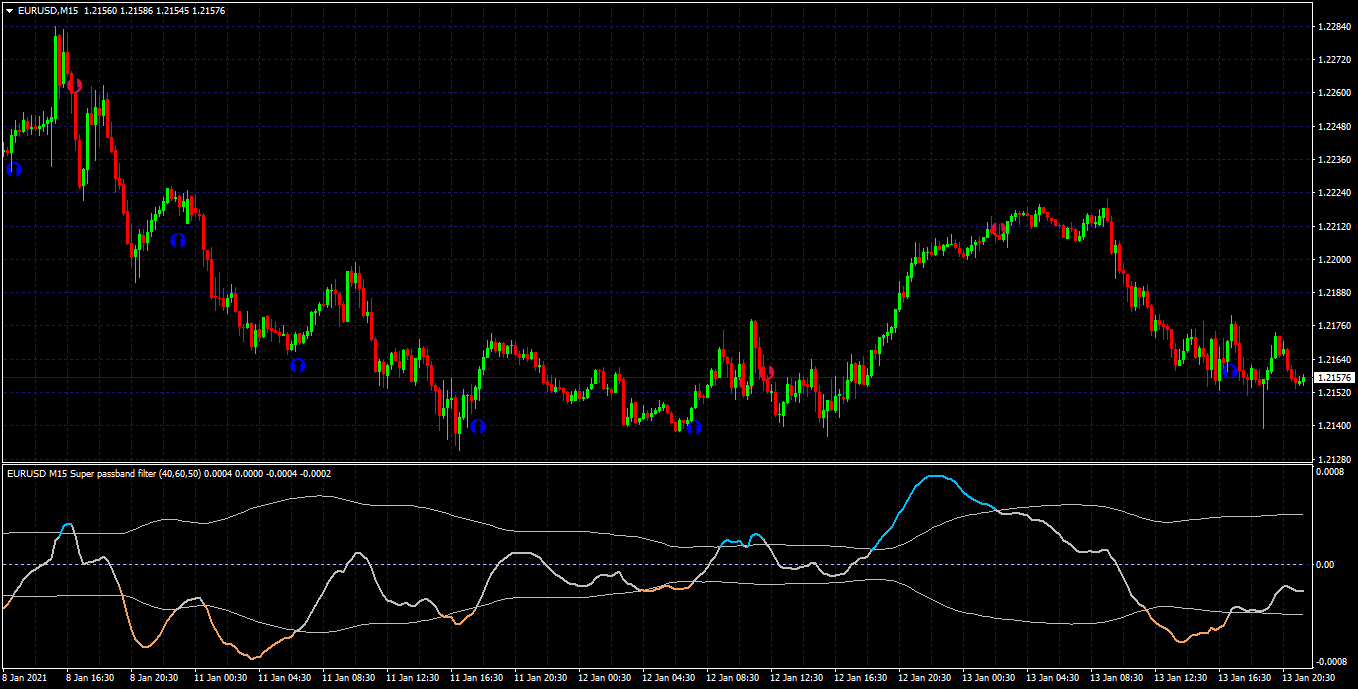Select the blue buy arrow below the first 8 Jan candles
This screenshot has height=689, width=1358.
[14, 169]
